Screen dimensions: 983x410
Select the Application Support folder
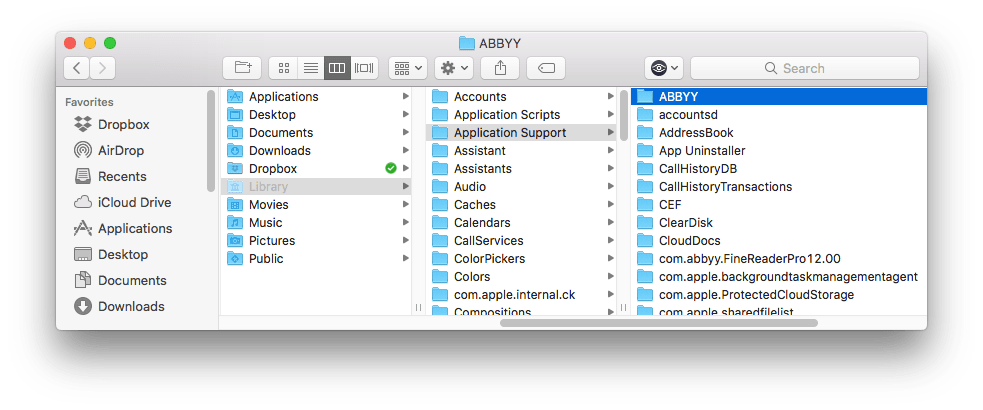522,133
